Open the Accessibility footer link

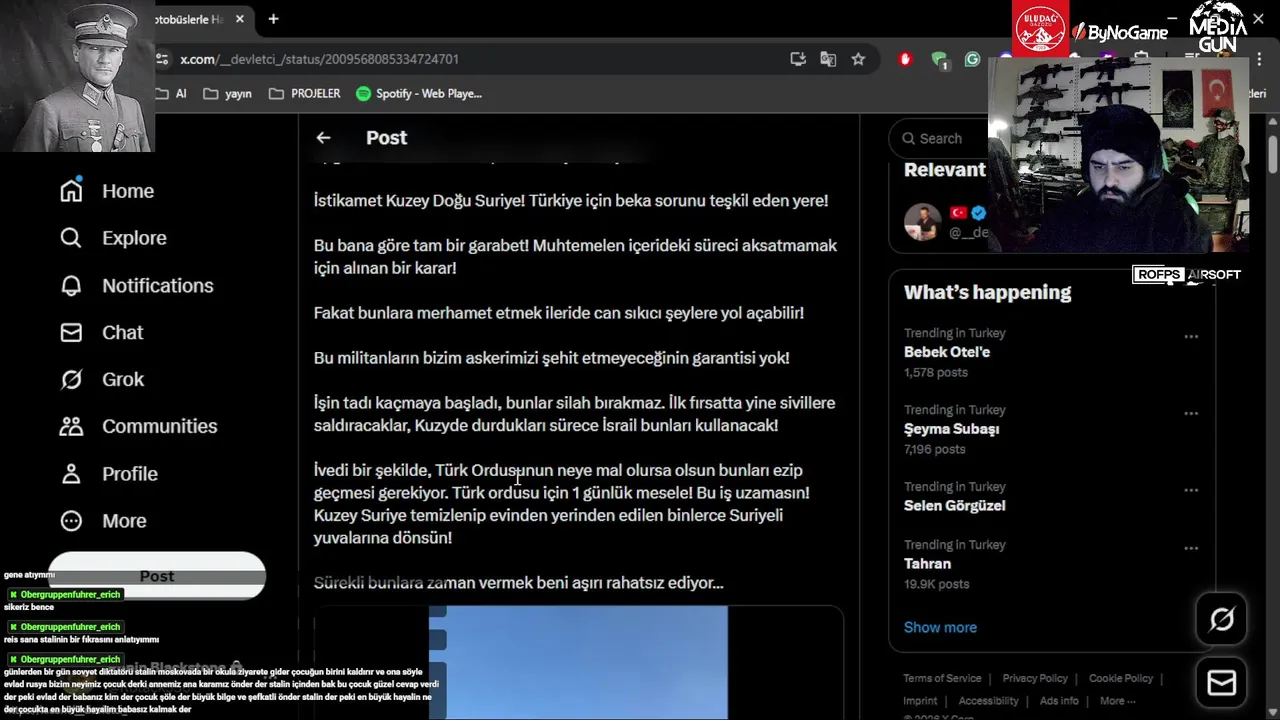pyautogui.click(x=988, y=701)
